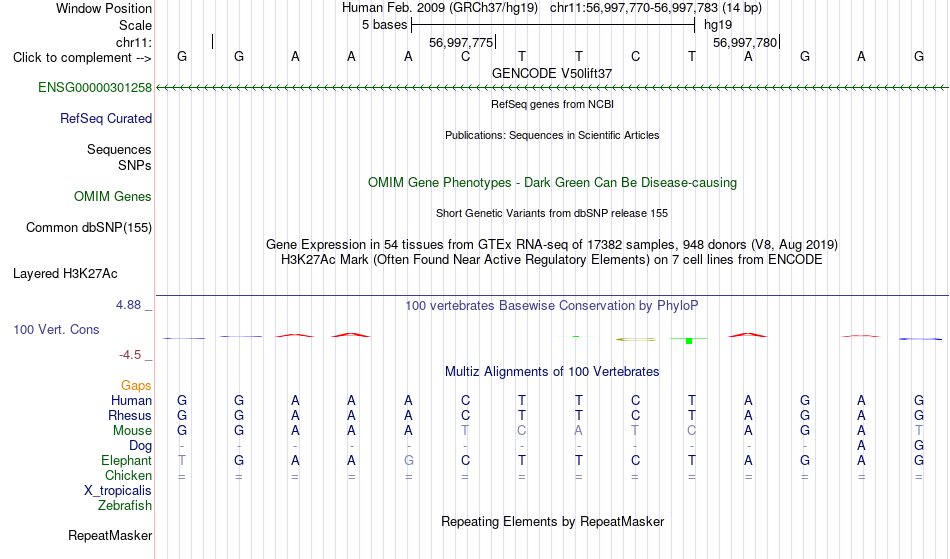The width and height of the screenshot is (950, 559).
Task: Click the RepeatMasker track label
Action: (x=110, y=535)
